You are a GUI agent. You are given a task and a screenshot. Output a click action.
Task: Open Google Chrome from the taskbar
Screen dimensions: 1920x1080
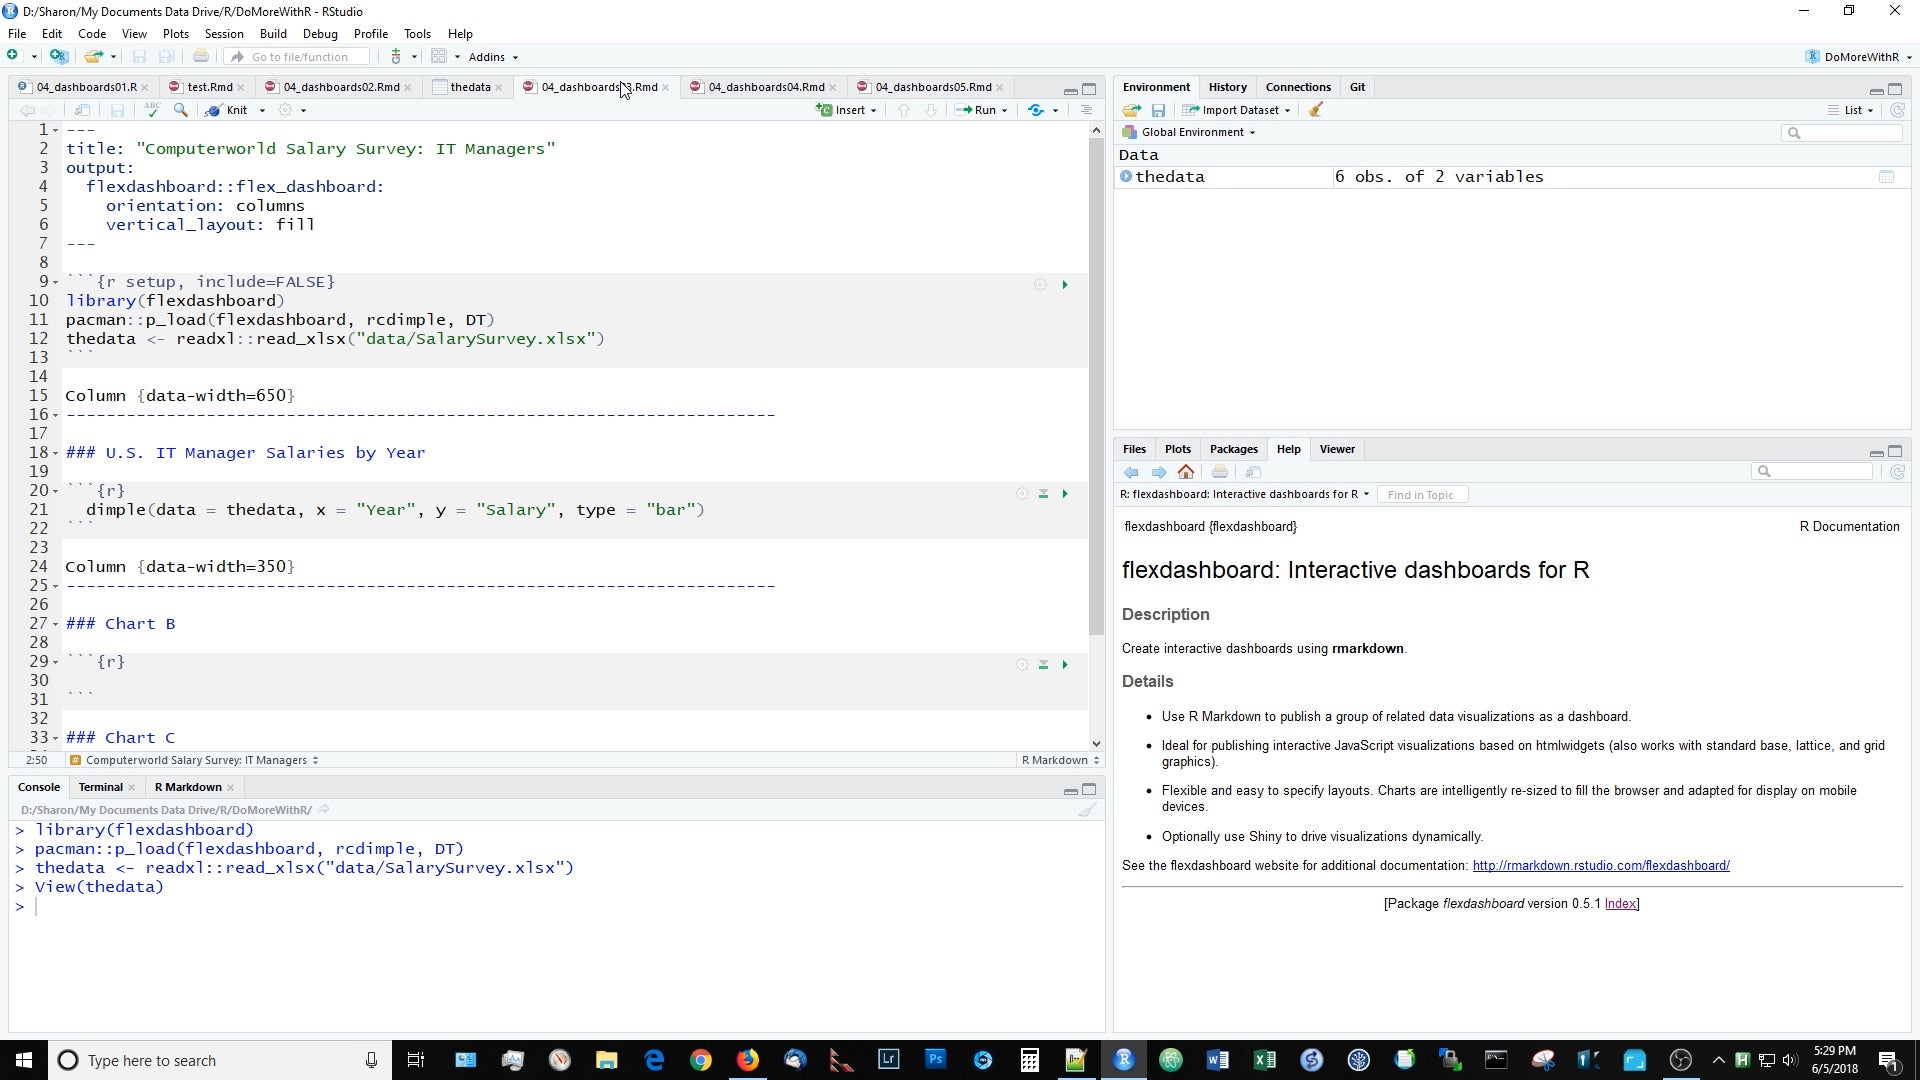(x=700, y=1060)
